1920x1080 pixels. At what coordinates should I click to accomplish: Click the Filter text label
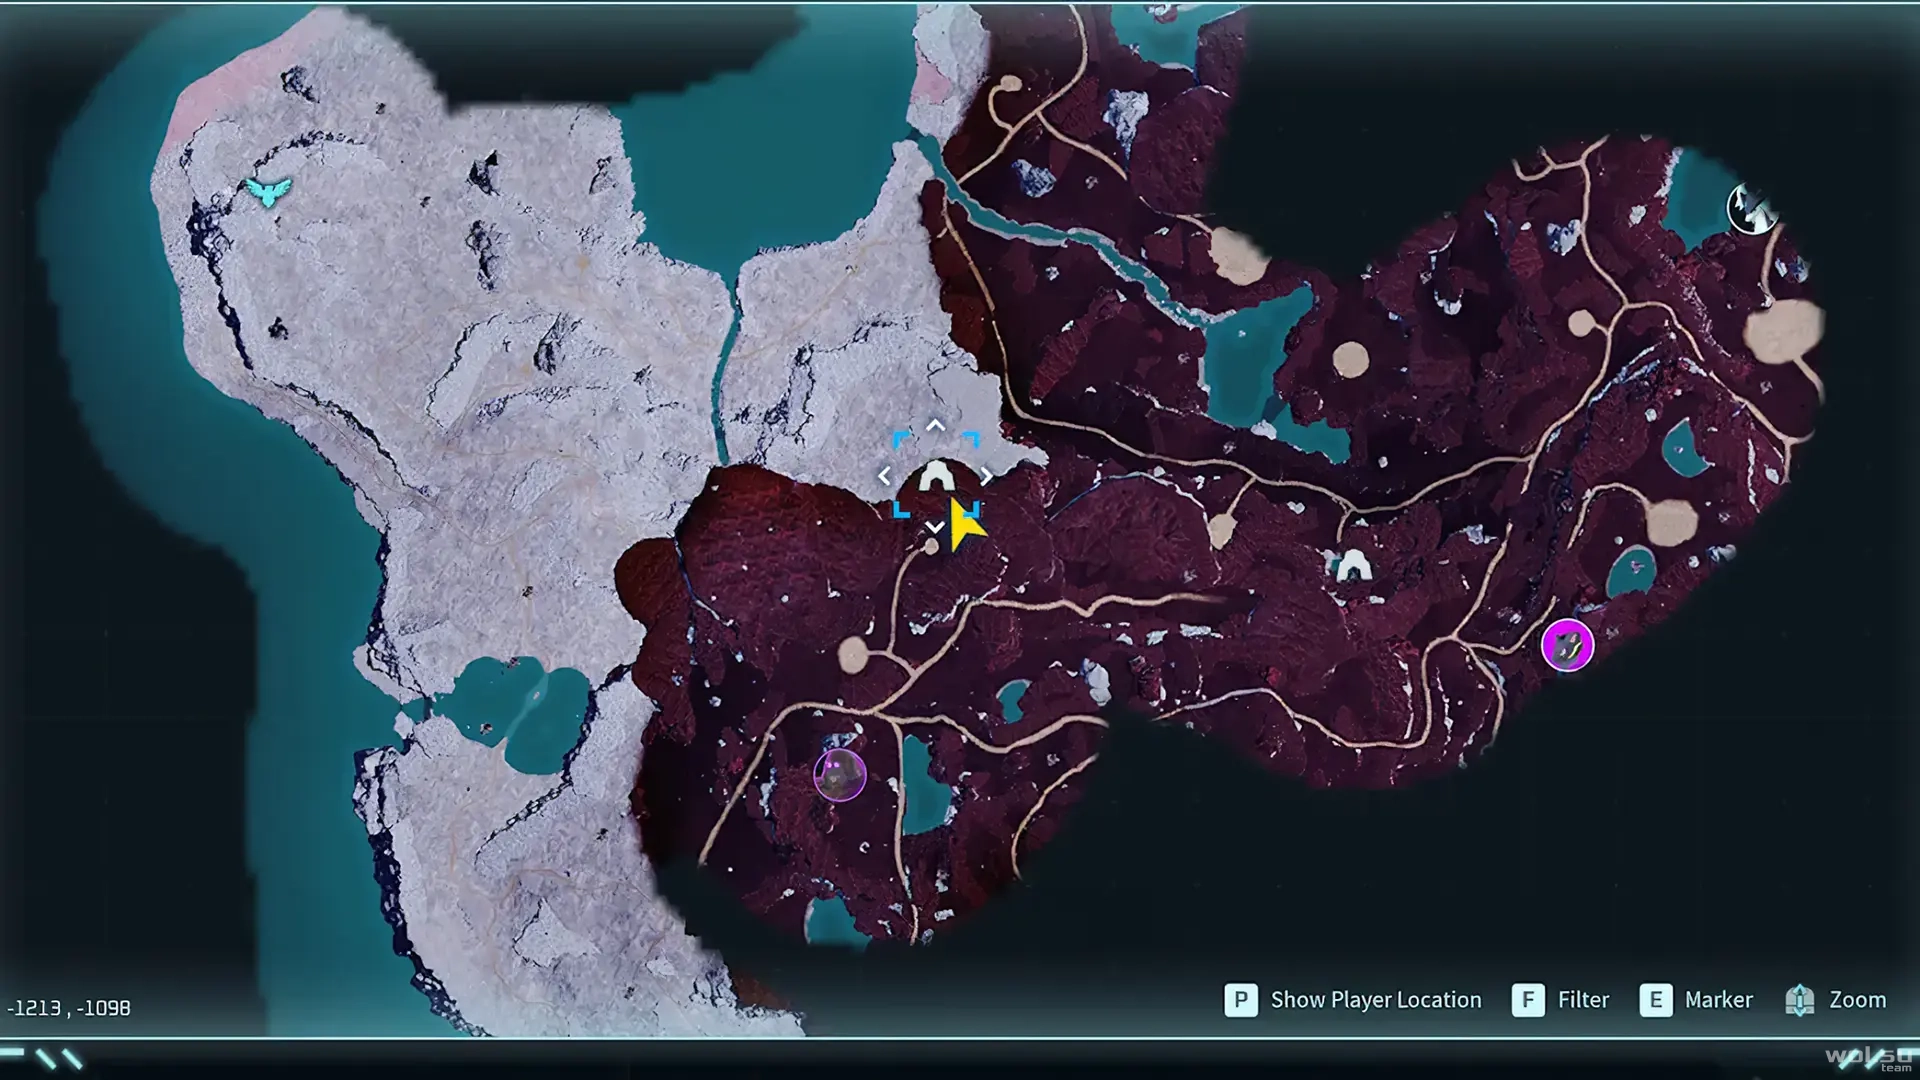tap(1583, 1000)
